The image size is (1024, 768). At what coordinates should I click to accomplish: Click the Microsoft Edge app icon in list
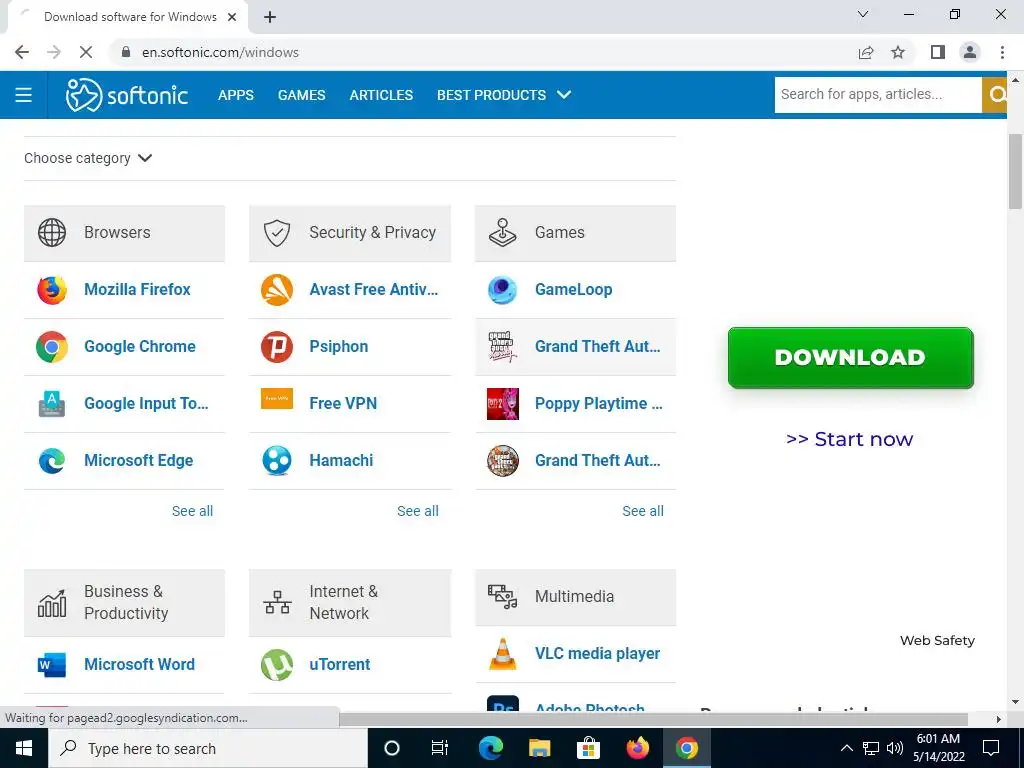(52, 460)
